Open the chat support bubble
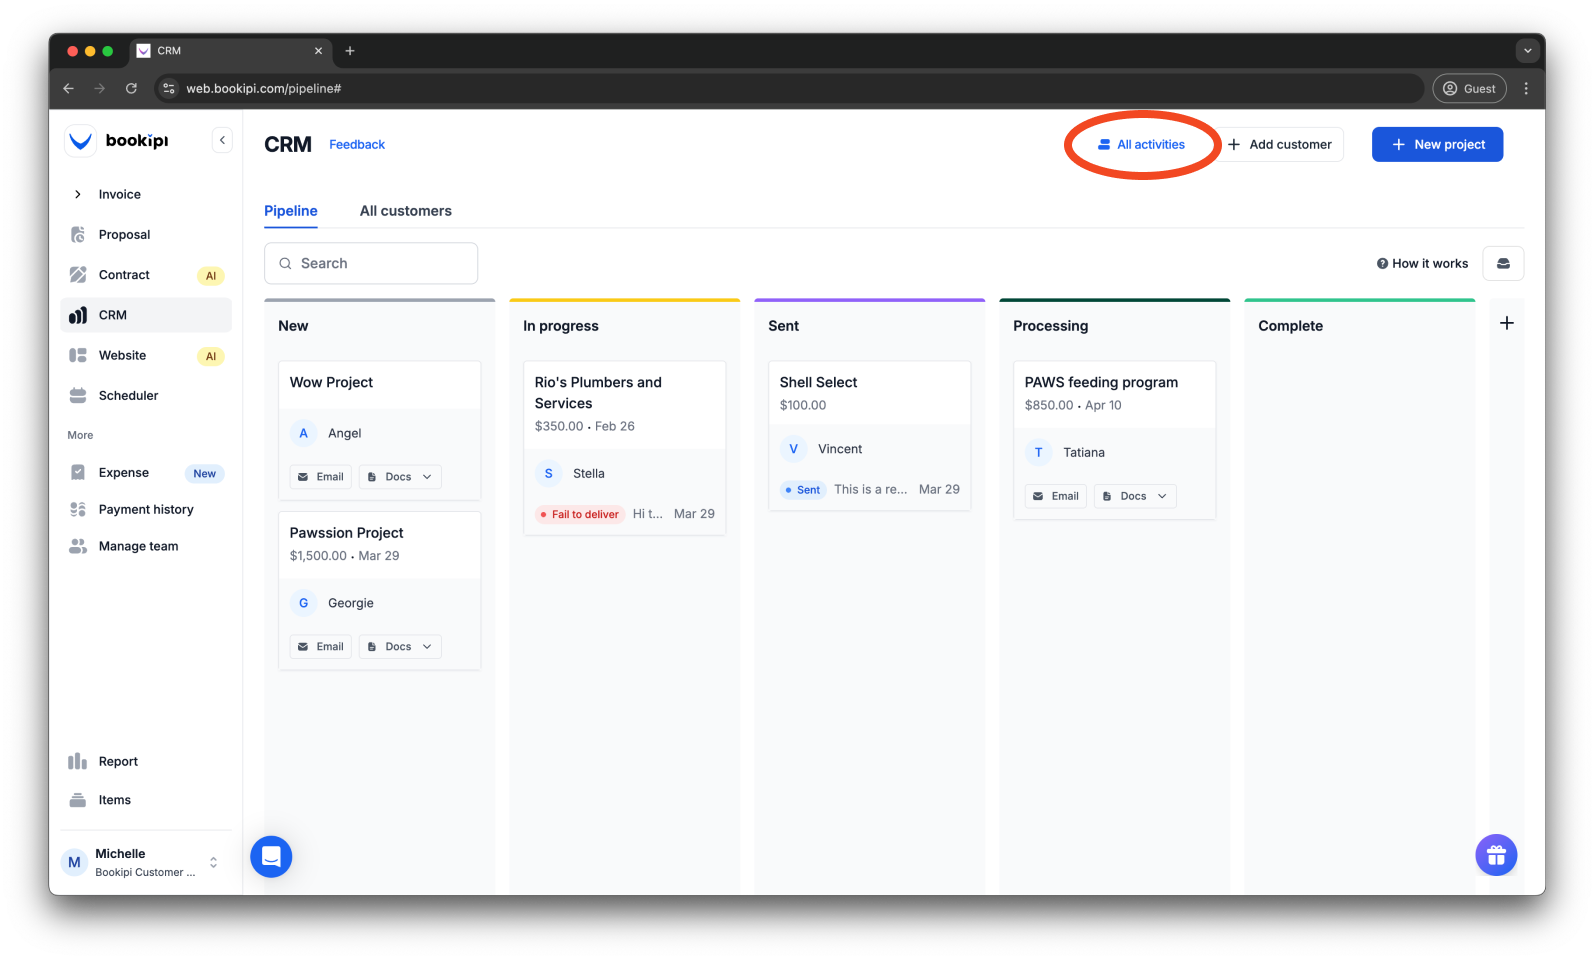 [271, 857]
